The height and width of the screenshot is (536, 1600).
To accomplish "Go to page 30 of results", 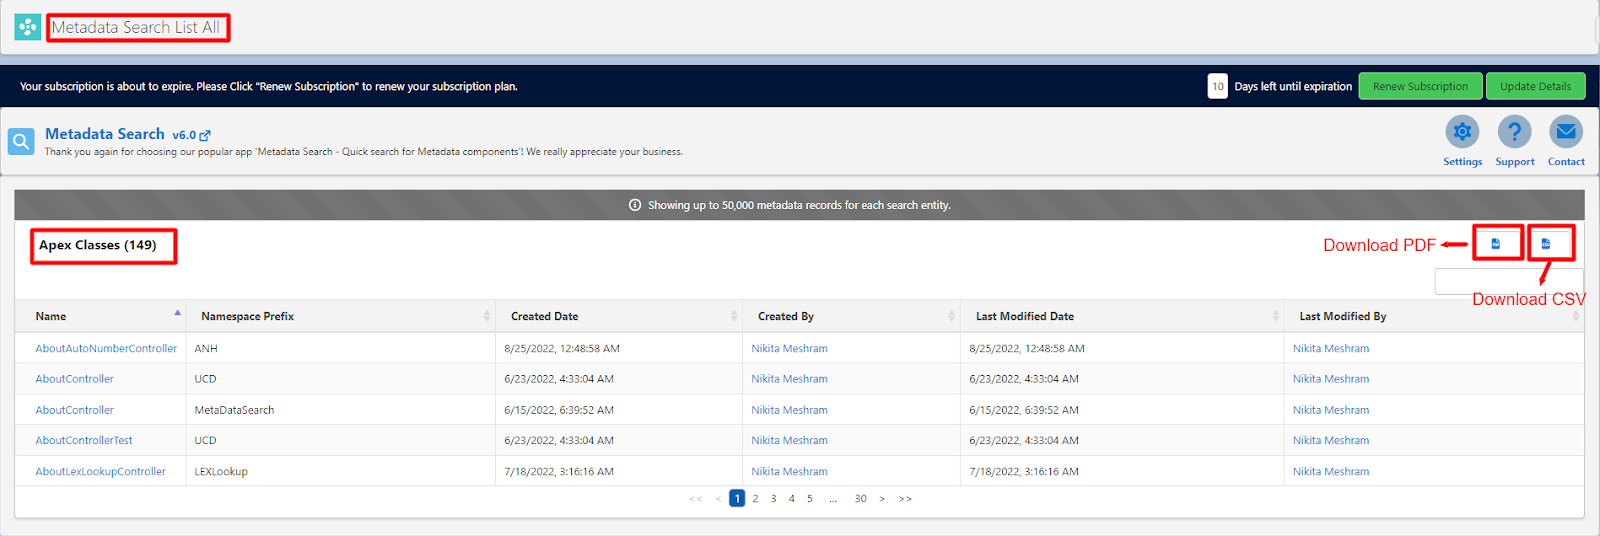I will 860,498.
